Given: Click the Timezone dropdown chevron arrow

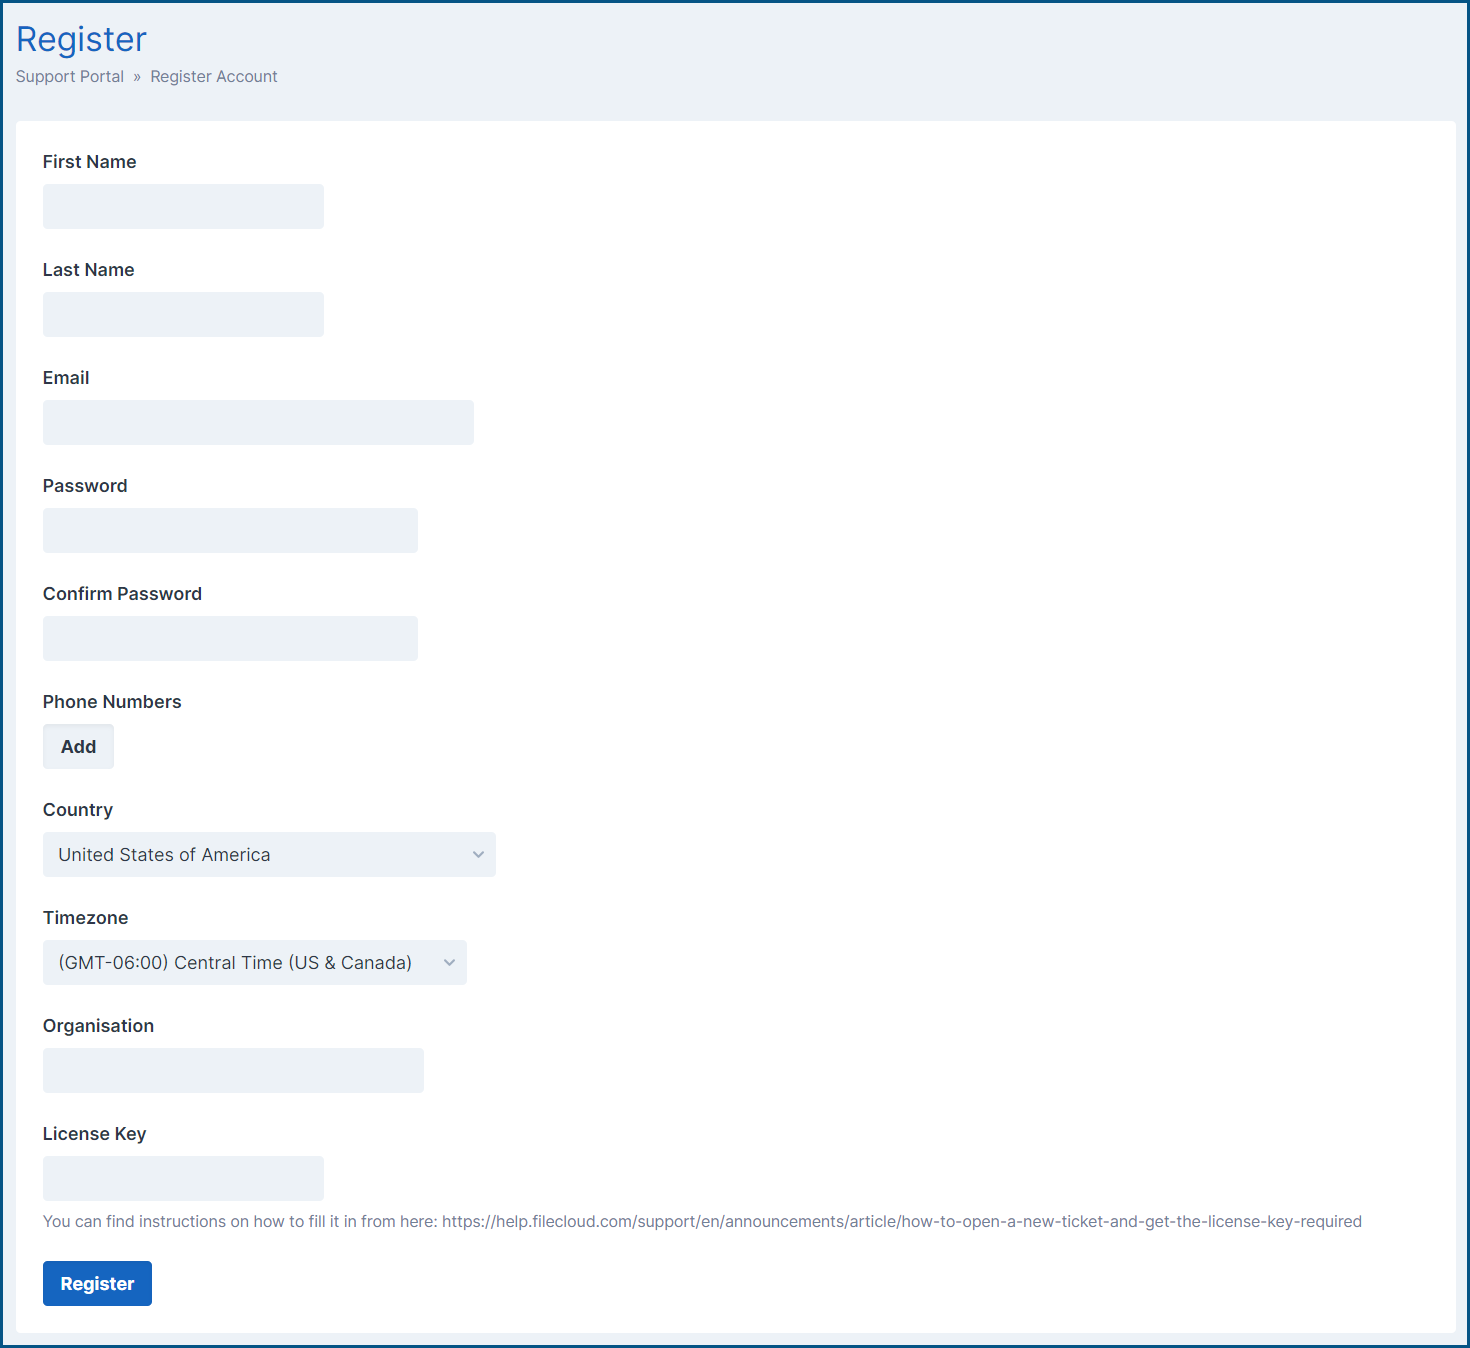Looking at the screenshot, I should coord(448,962).
